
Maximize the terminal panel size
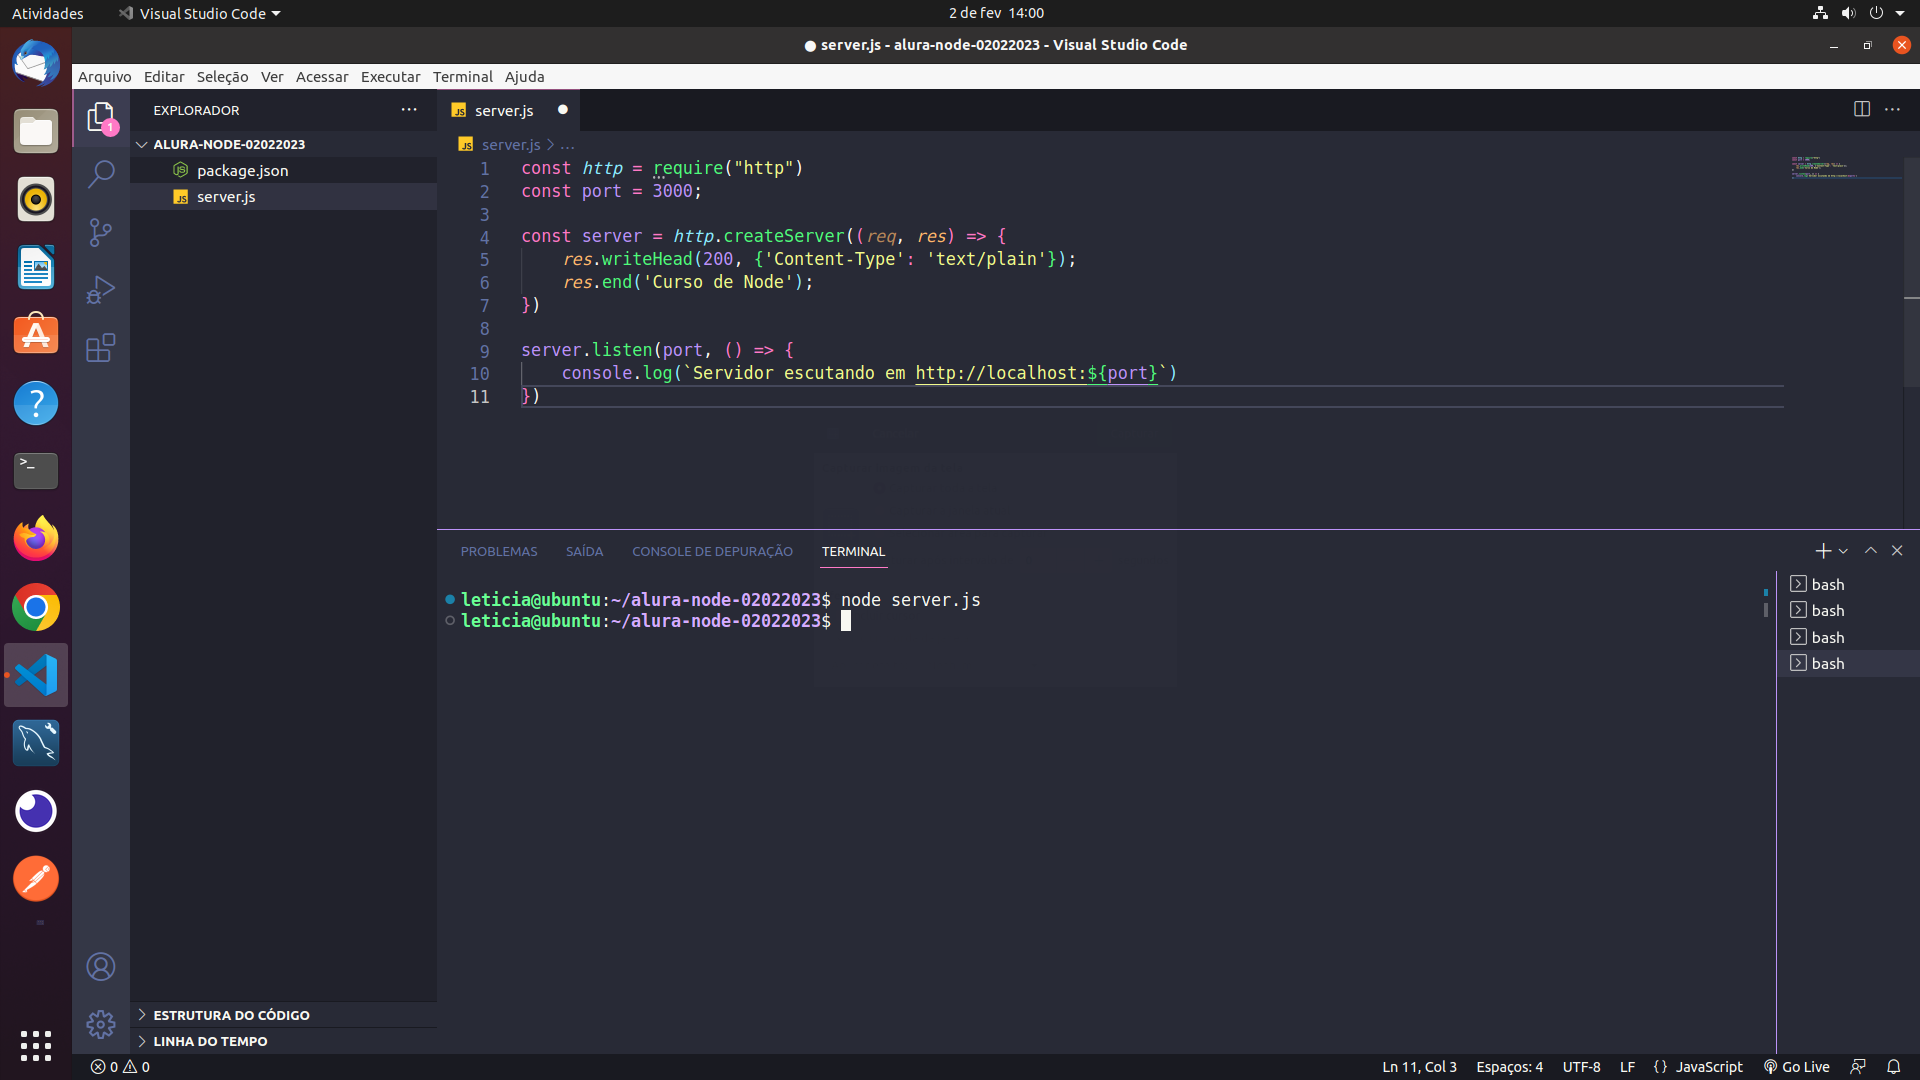[1871, 551]
